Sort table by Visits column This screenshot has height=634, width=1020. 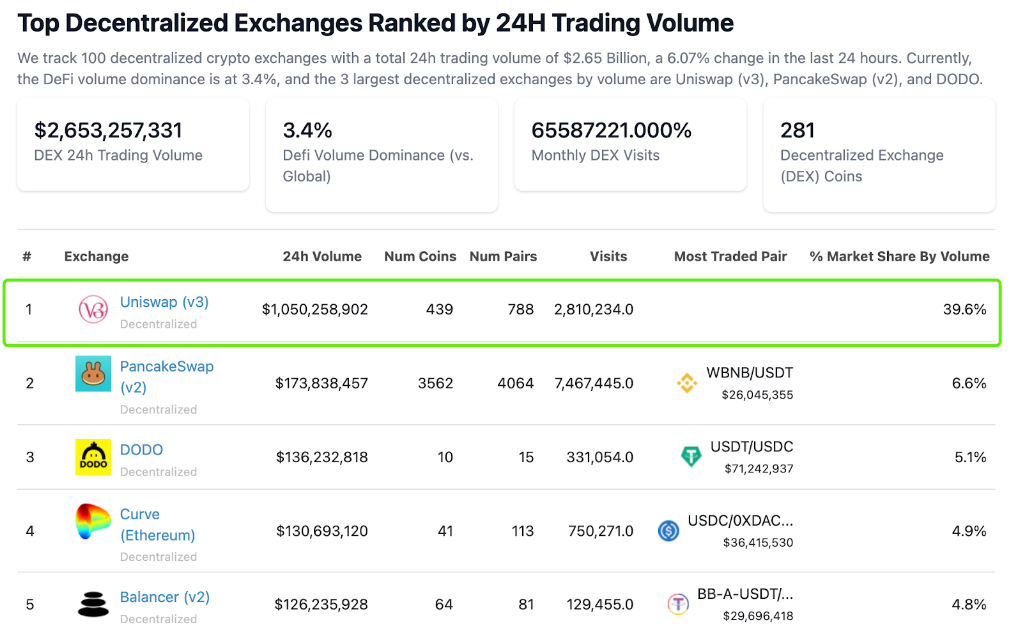(608, 256)
